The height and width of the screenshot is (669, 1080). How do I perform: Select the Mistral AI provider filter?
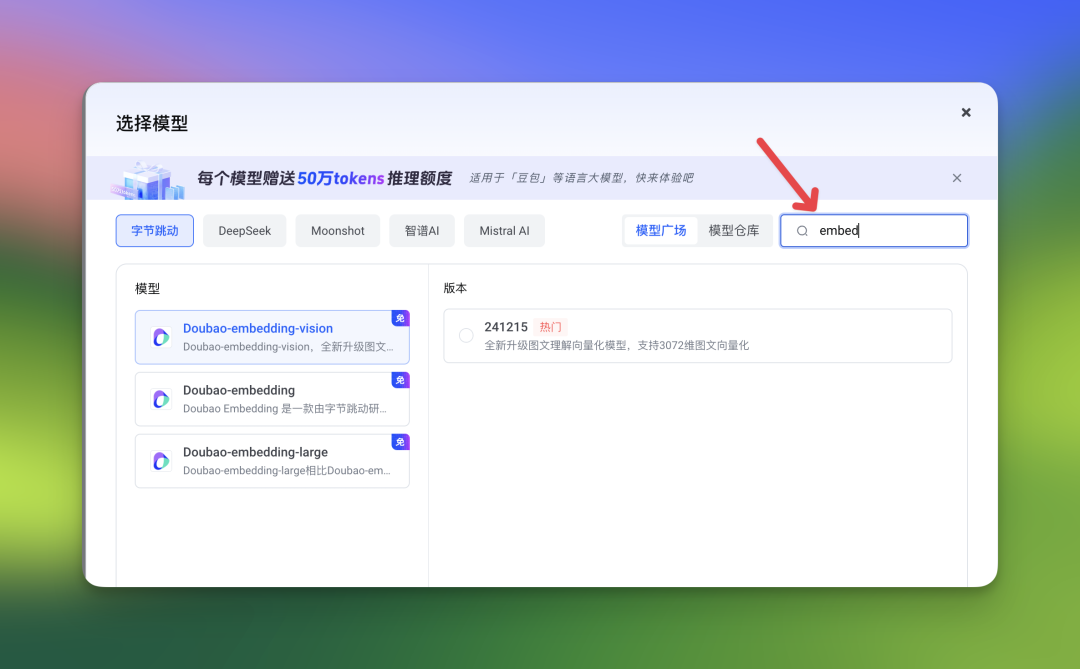tap(504, 231)
